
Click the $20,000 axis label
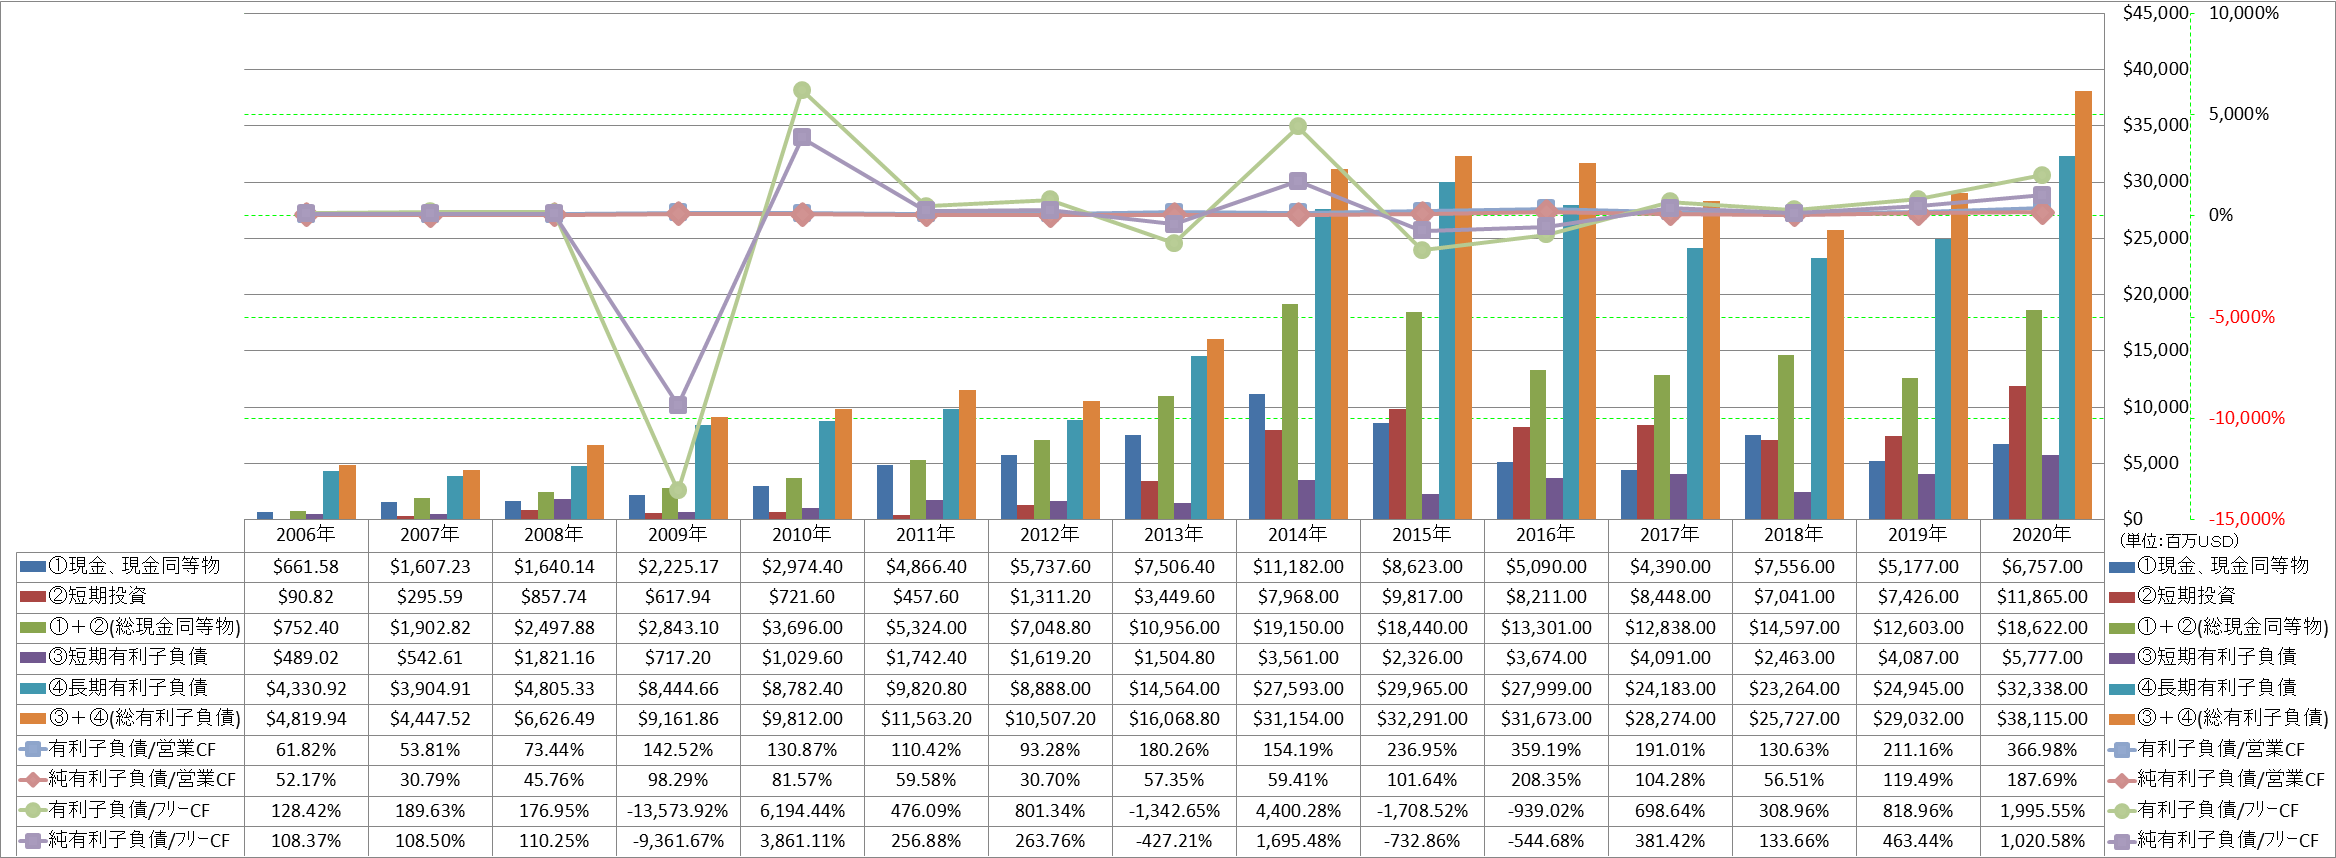click(x=2155, y=294)
